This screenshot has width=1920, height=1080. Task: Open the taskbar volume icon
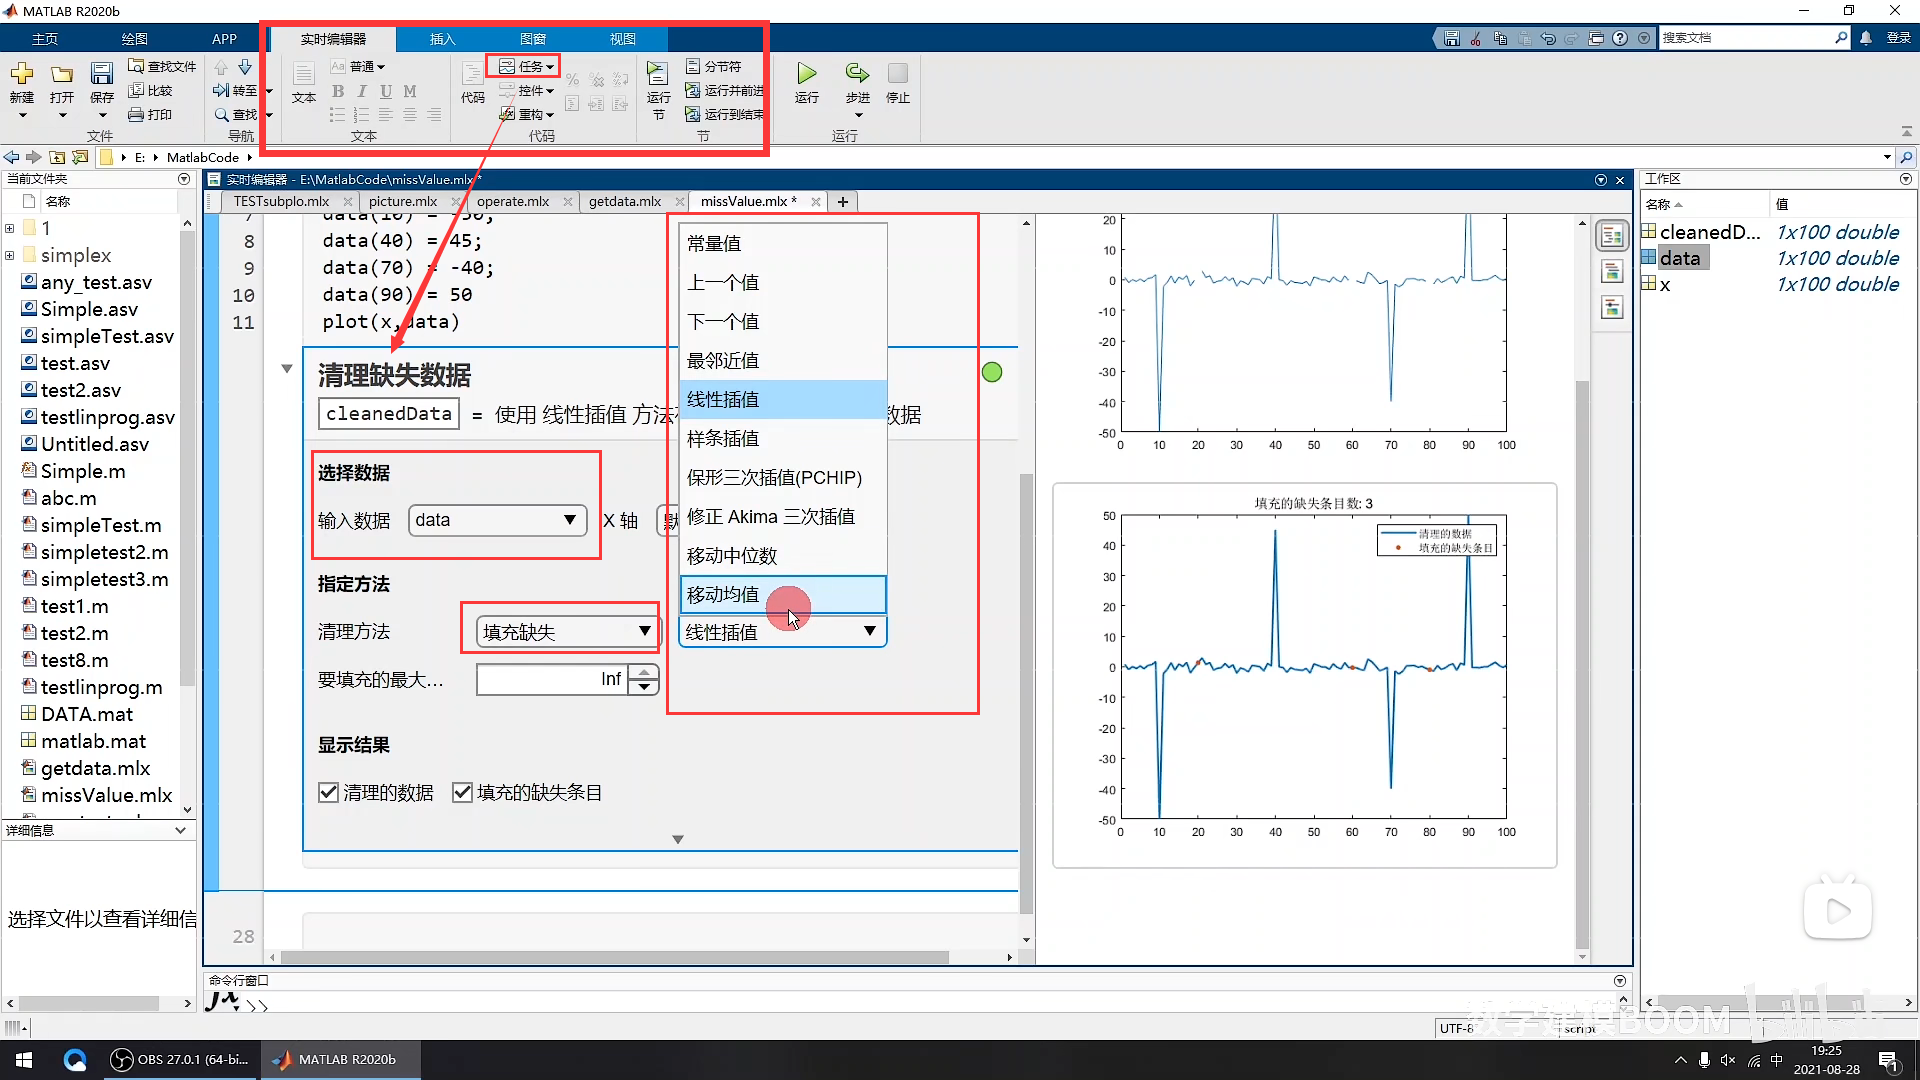coord(1728,1060)
